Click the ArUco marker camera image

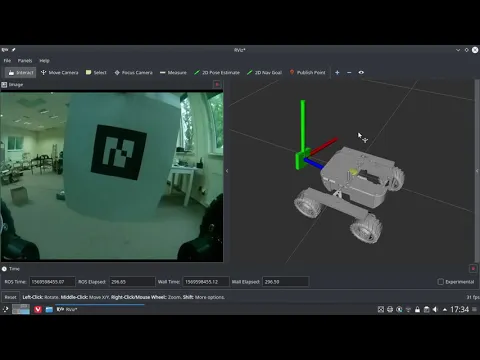coord(112,176)
